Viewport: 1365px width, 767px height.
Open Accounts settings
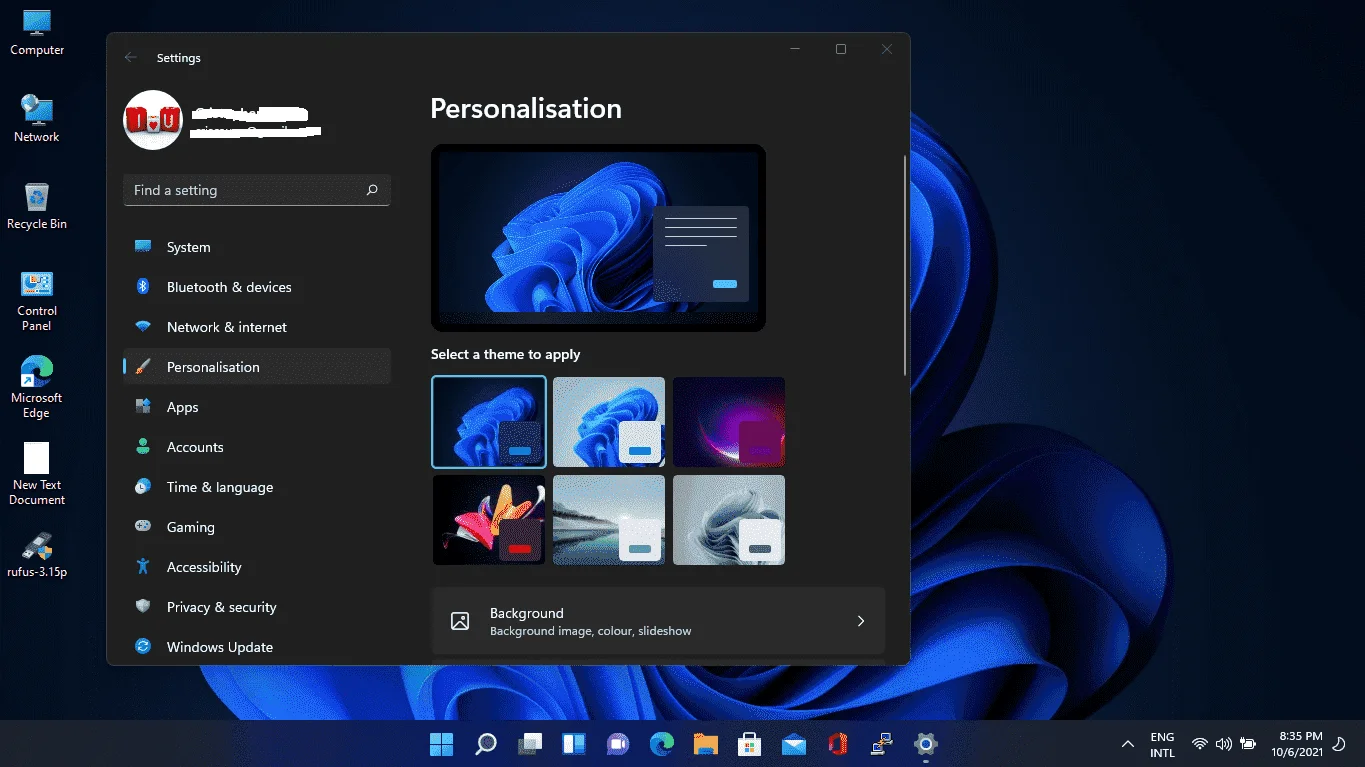click(256, 447)
